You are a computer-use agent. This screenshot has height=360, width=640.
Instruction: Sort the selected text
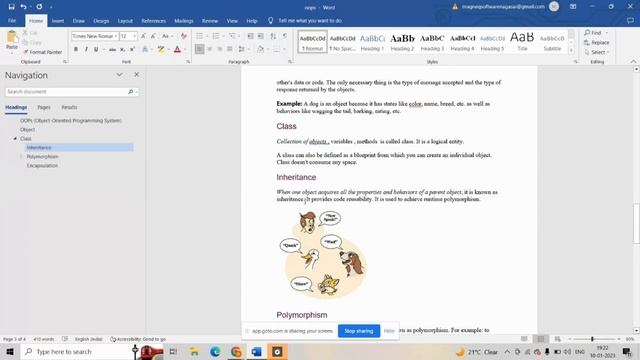pos(273,36)
